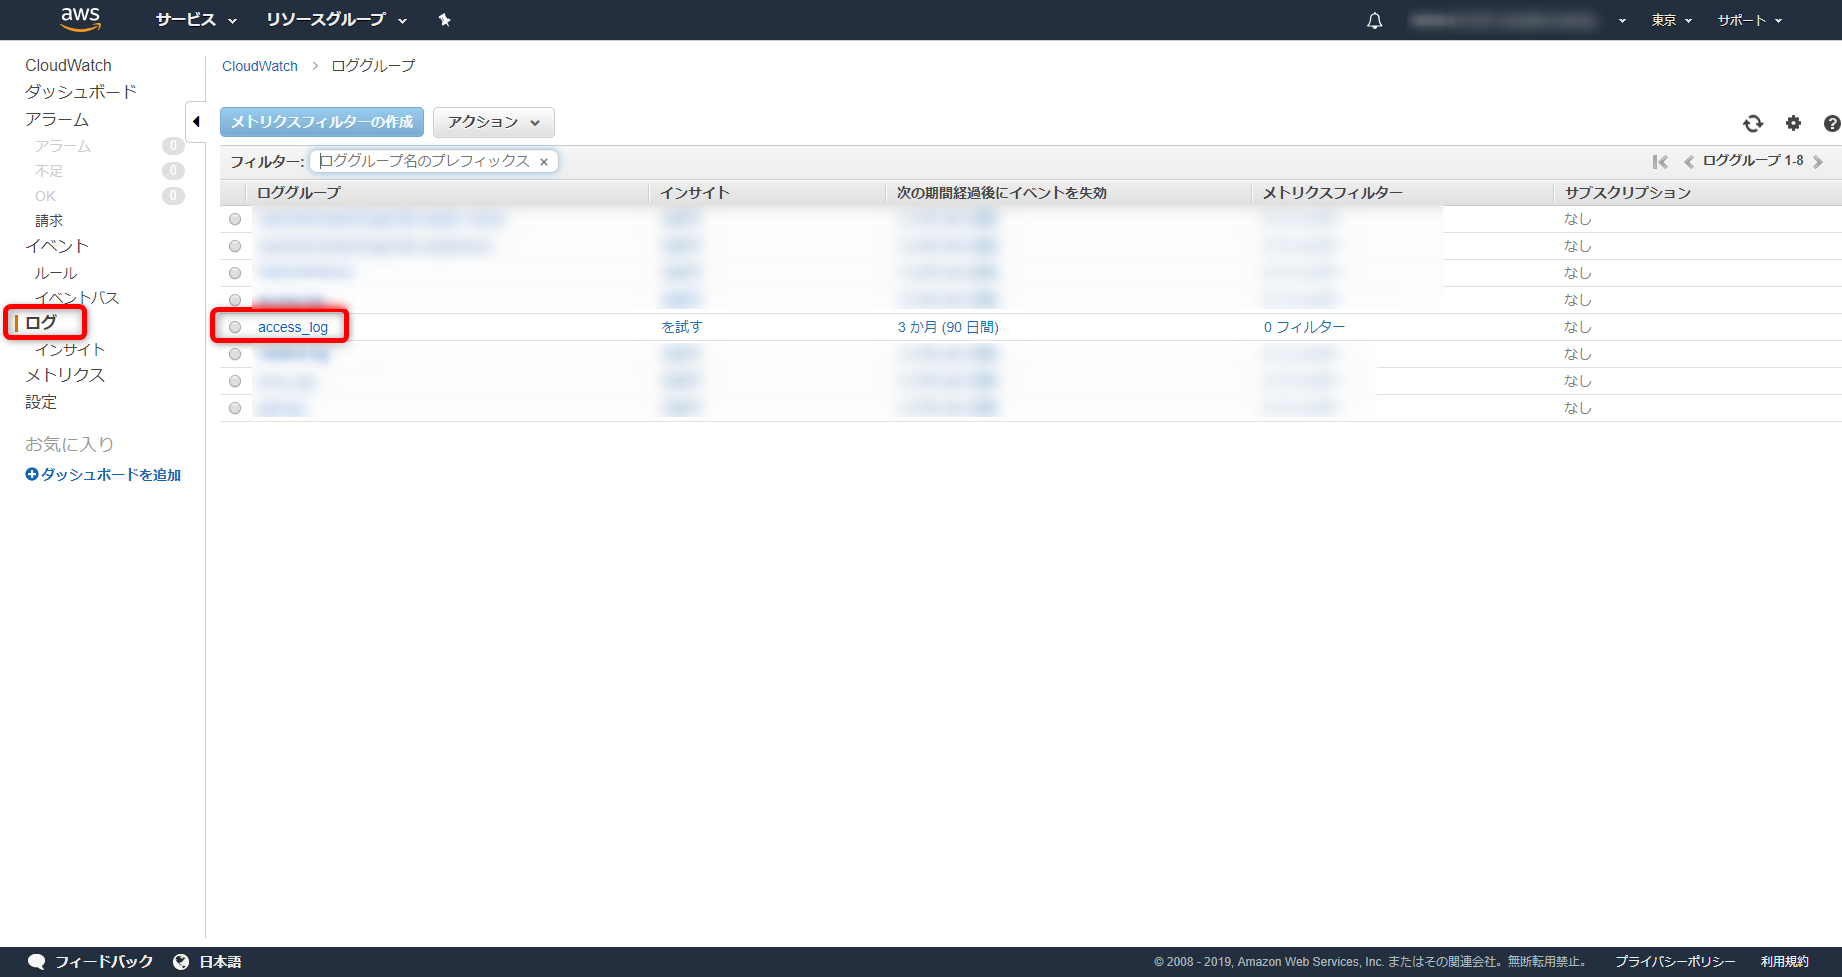Viewport: 1842px width, 977px height.
Task: Clear the log group prefix filter
Action: point(544,162)
